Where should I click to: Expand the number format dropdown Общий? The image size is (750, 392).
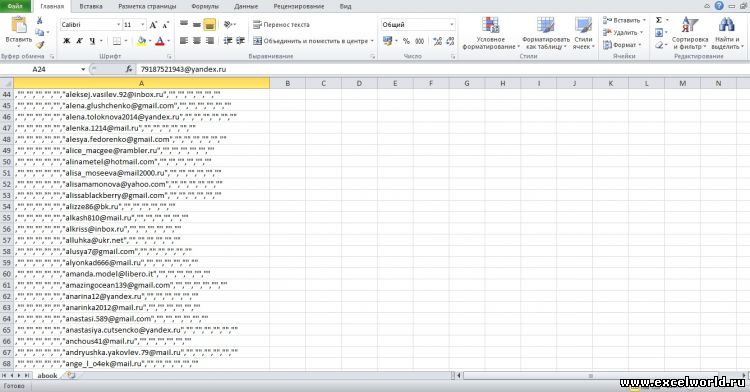pos(452,25)
